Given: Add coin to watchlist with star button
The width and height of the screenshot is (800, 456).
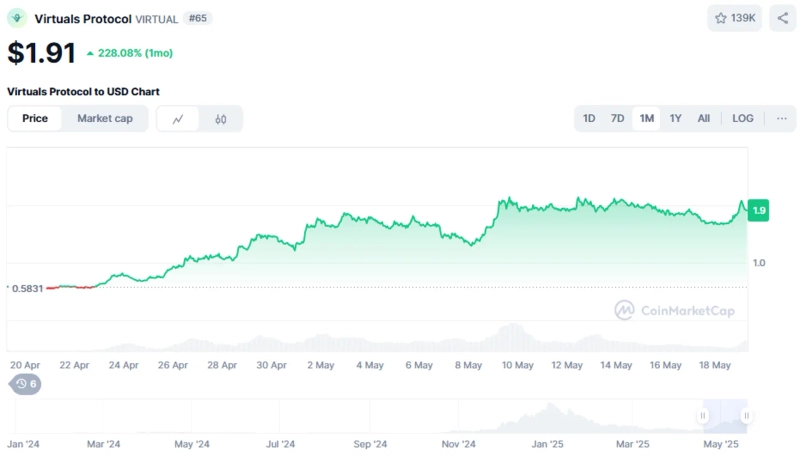Looking at the screenshot, I should 736,18.
